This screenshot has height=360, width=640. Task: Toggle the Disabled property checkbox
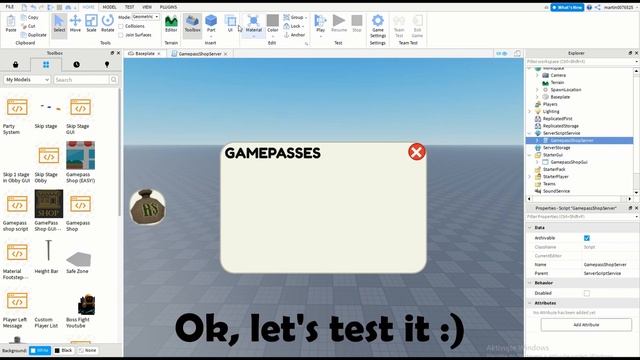tap(587, 293)
